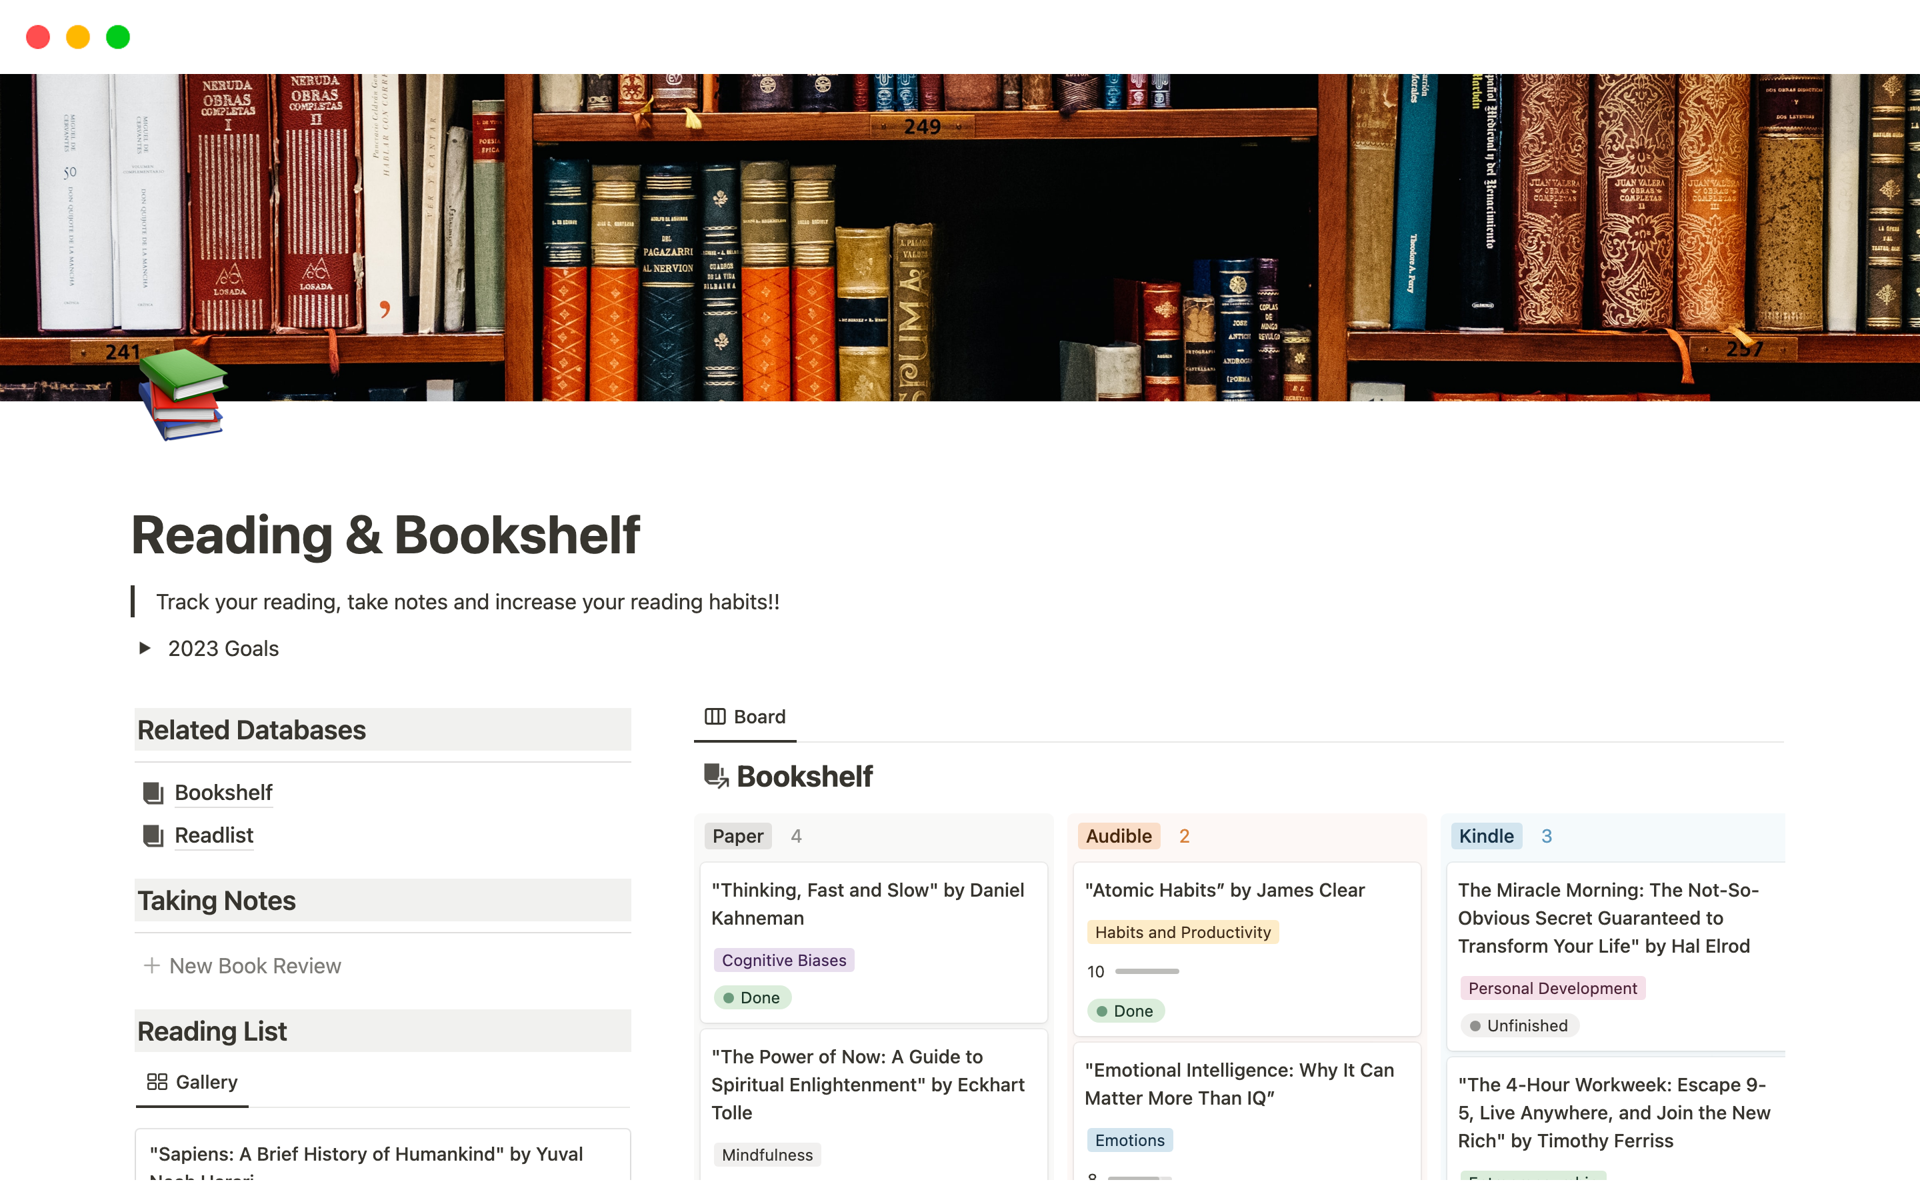
Task: Click the book icon beside Bookshelf link
Action: [x=152, y=792]
